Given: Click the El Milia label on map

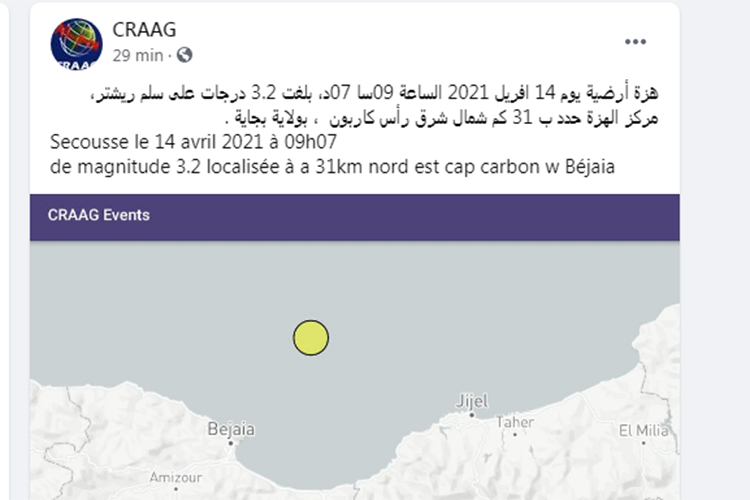Looking at the screenshot, I should point(645,431).
